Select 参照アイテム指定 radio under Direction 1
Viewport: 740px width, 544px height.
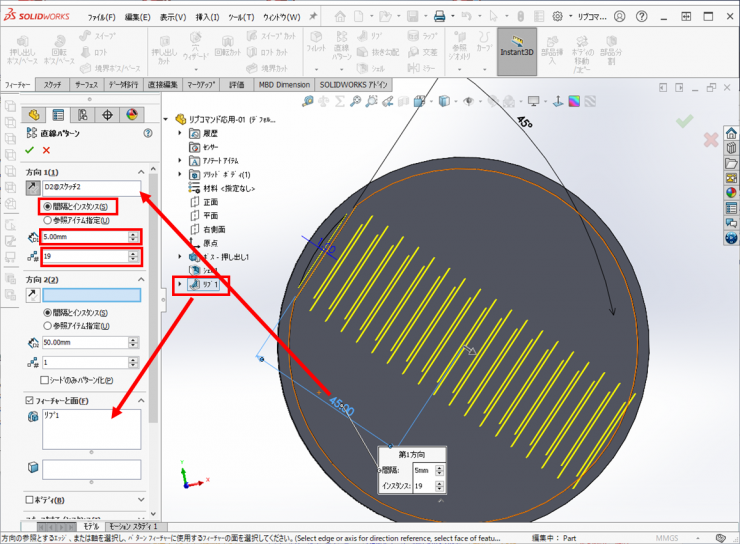(x=47, y=219)
